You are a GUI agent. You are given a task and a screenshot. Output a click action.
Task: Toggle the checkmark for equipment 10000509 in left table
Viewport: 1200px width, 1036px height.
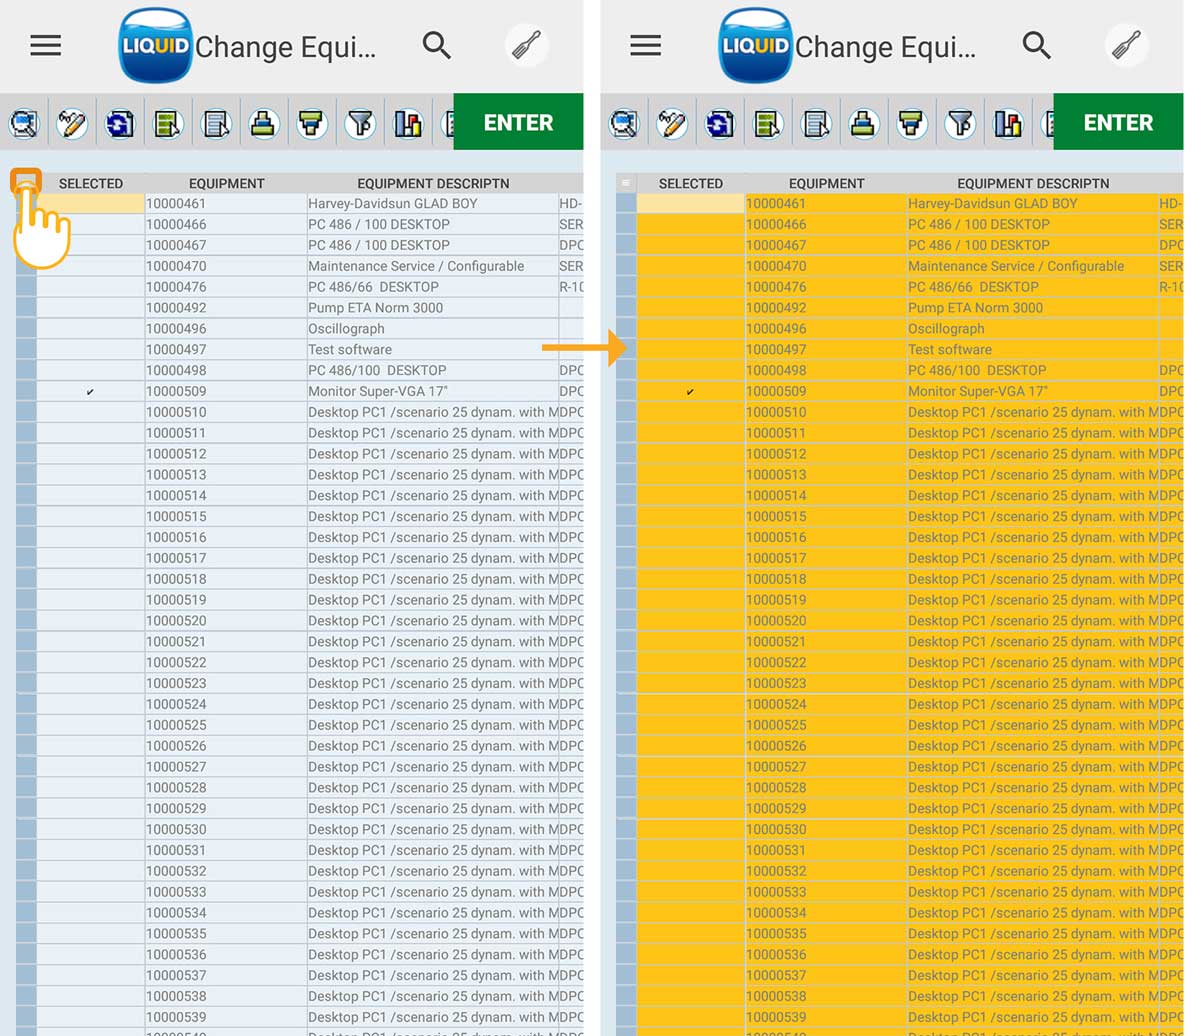coord(90,392)
